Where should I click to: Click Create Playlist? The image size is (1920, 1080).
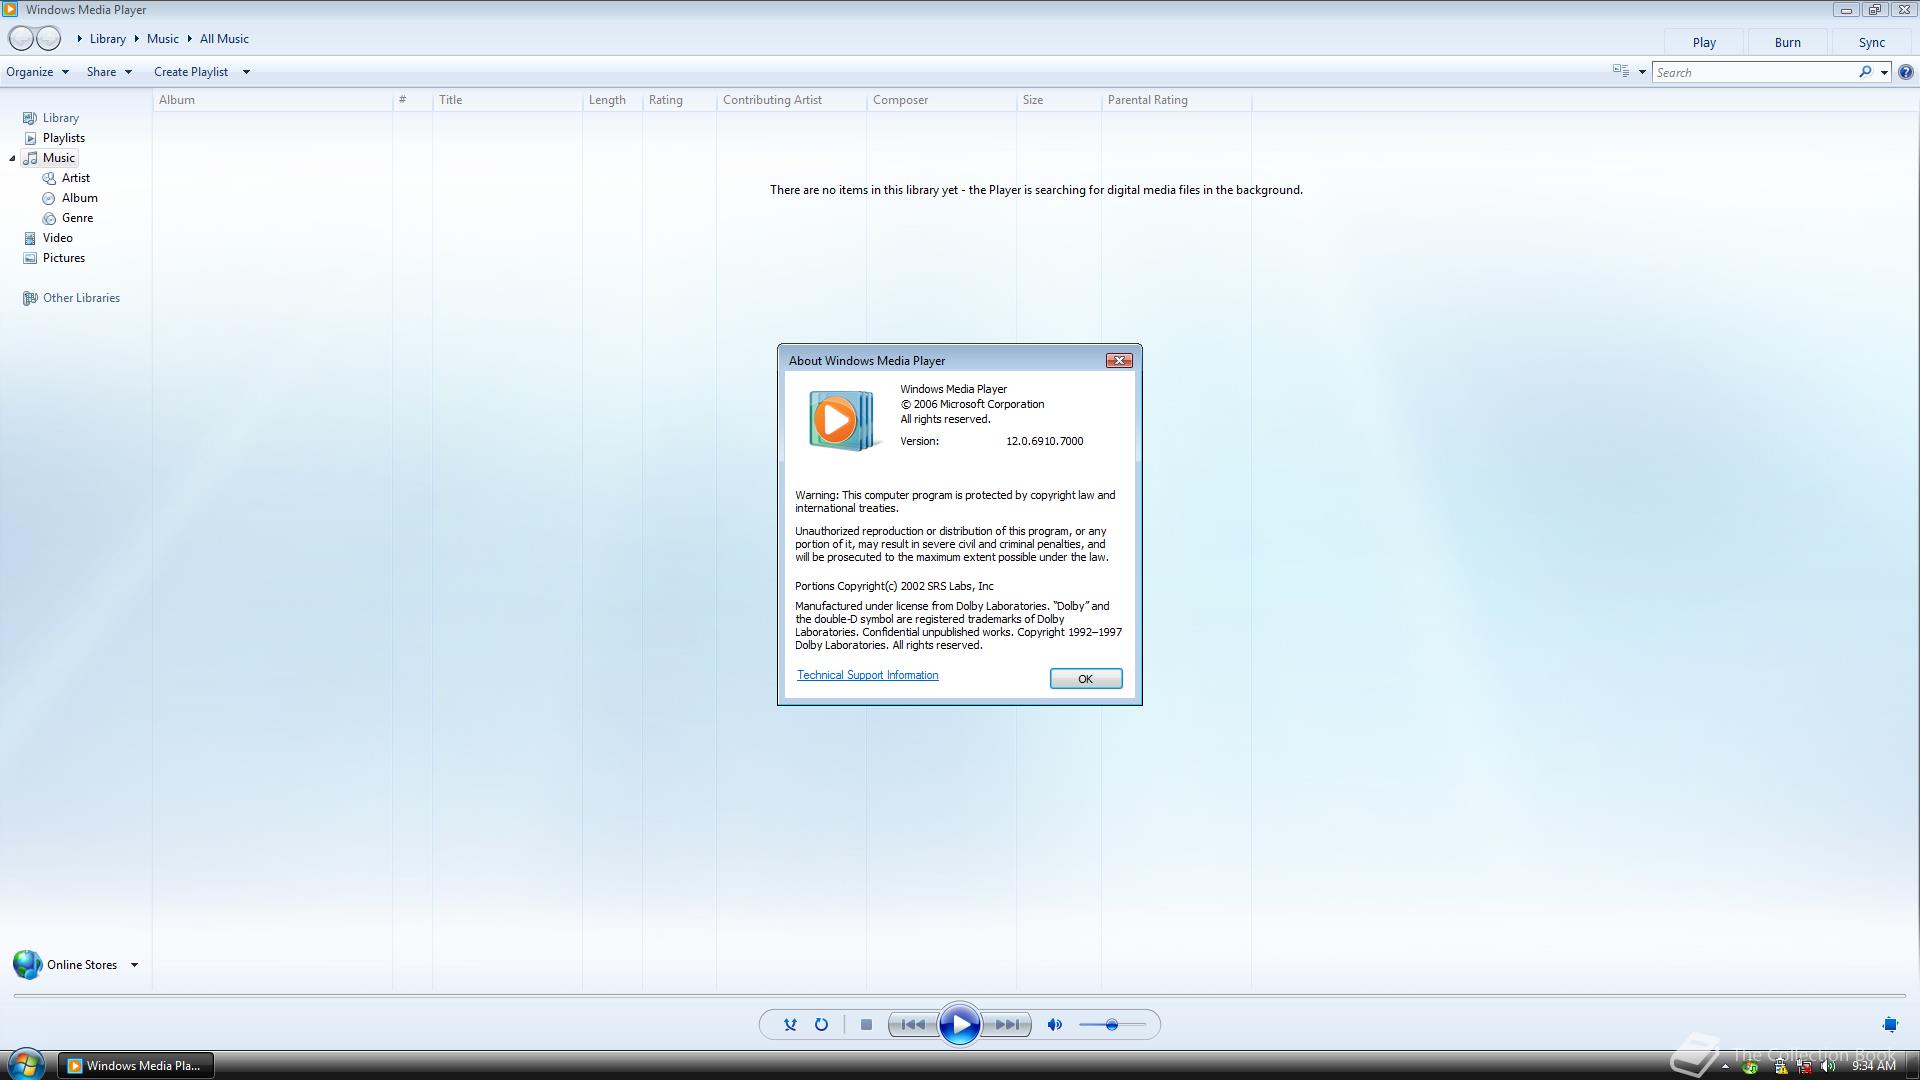point(191,72)
